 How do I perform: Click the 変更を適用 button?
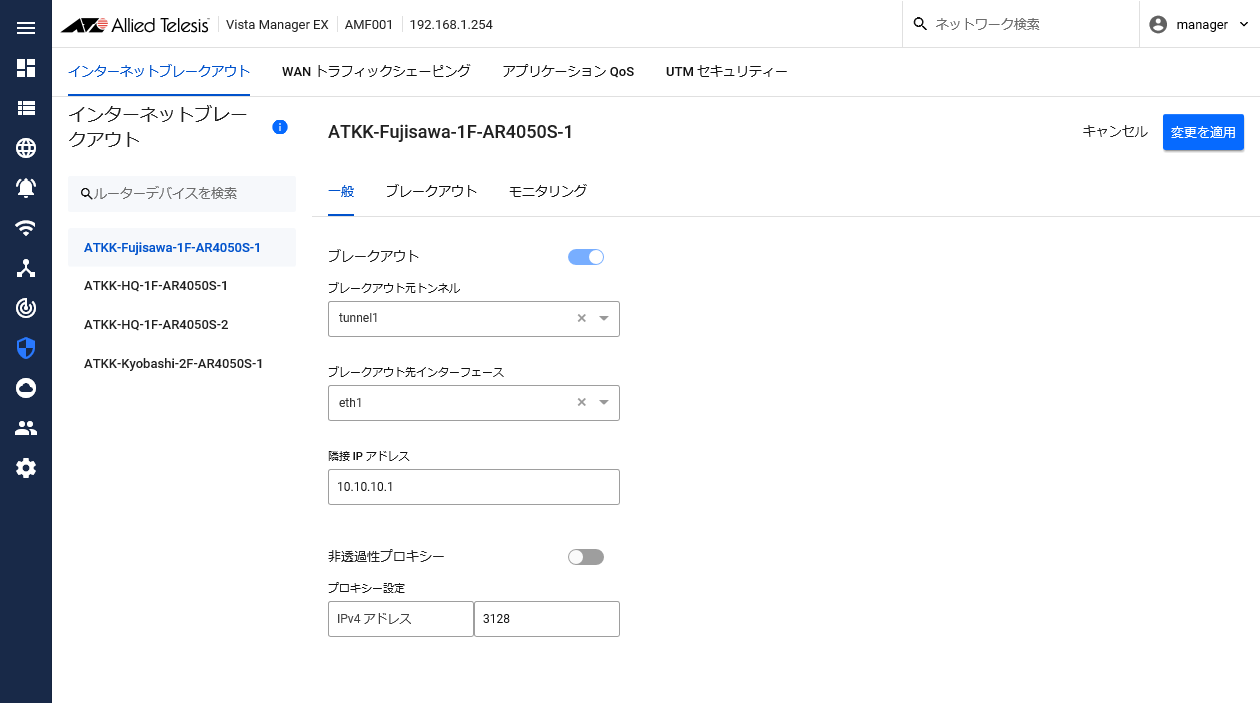click(x=1203, y=132)
